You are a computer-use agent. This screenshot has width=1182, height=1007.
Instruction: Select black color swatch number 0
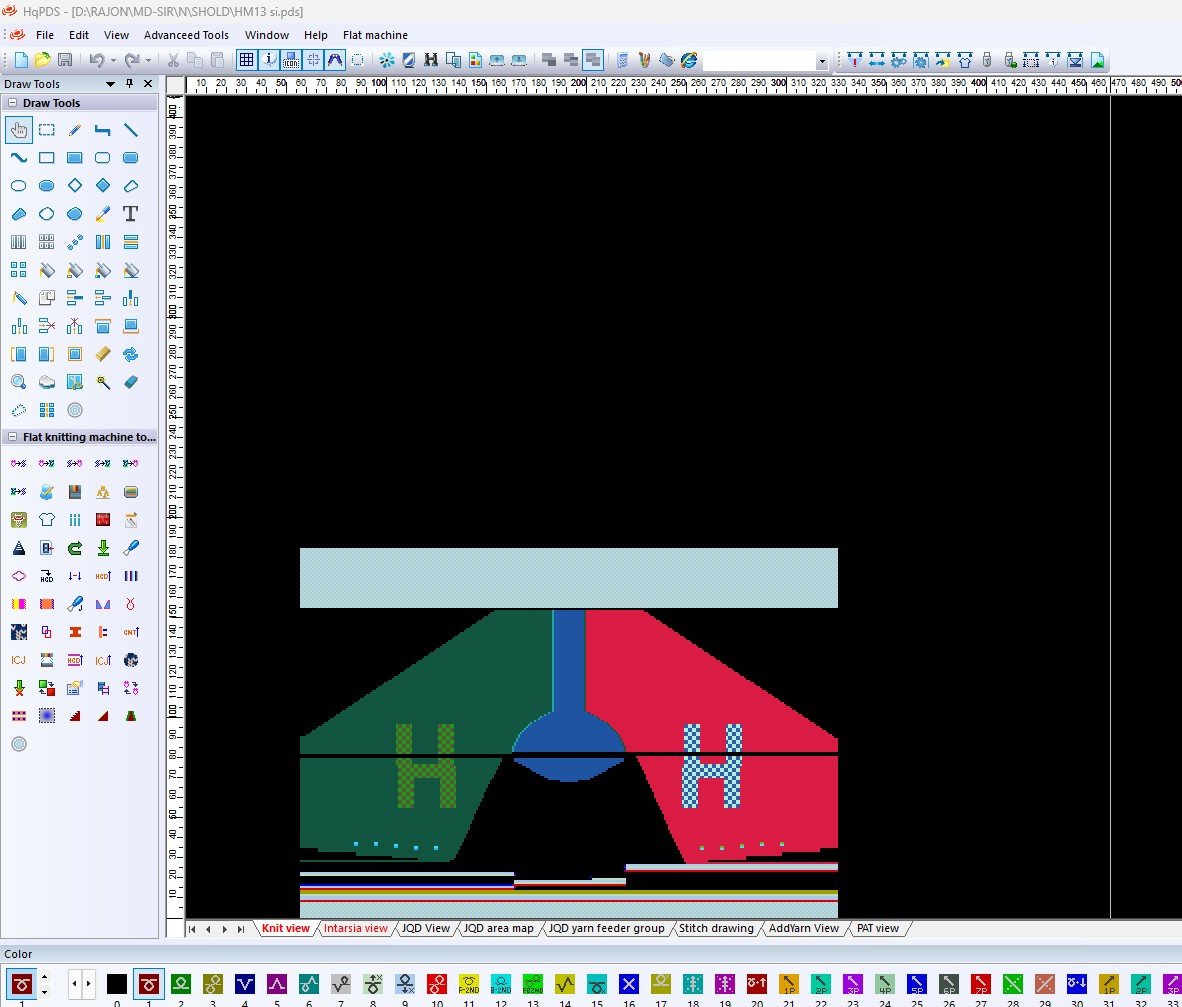117,983
